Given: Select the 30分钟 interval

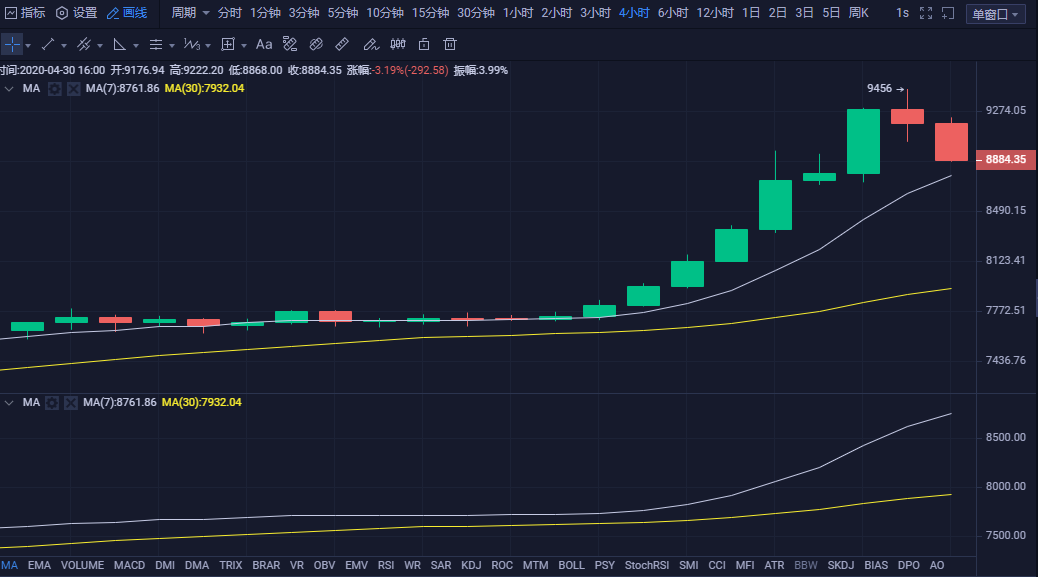Looking at the screenshot, I should 476,13.
